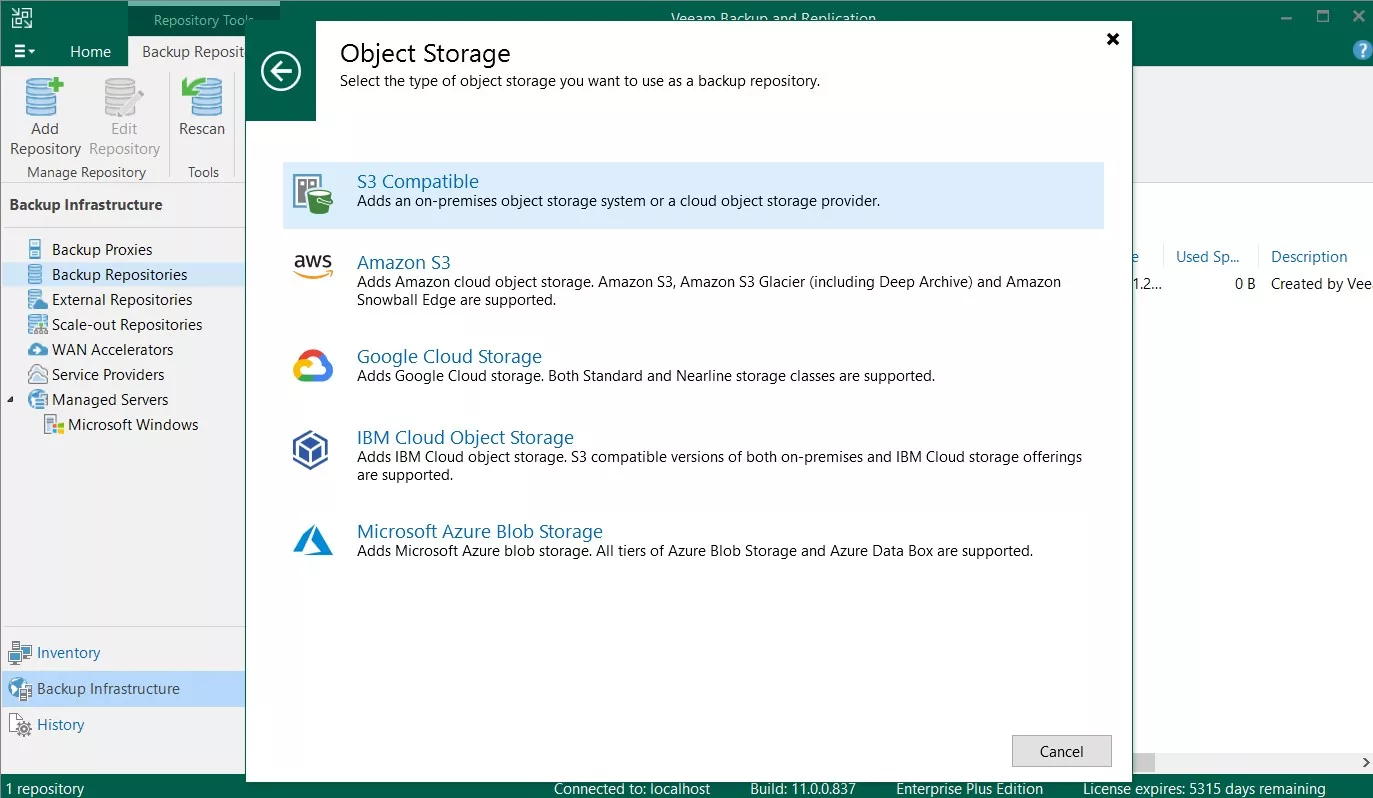Choose the Microsoft Azure Blob Storage icon
Viewport: 1373px width, 798px height.
[x=312, y=541]
